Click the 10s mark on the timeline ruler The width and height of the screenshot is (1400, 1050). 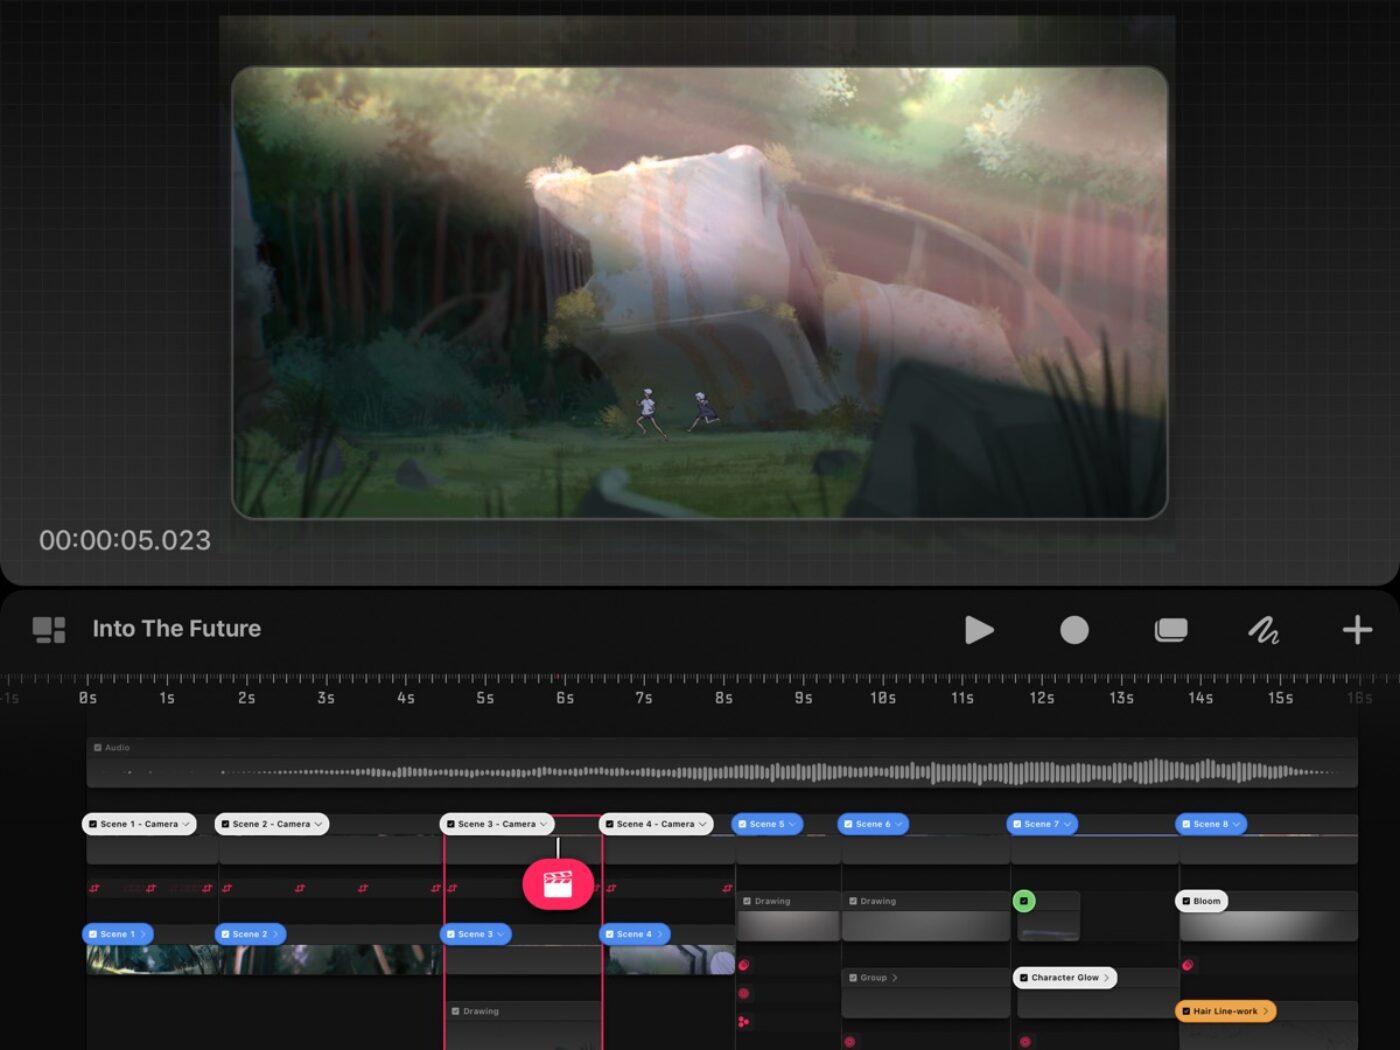884,698
